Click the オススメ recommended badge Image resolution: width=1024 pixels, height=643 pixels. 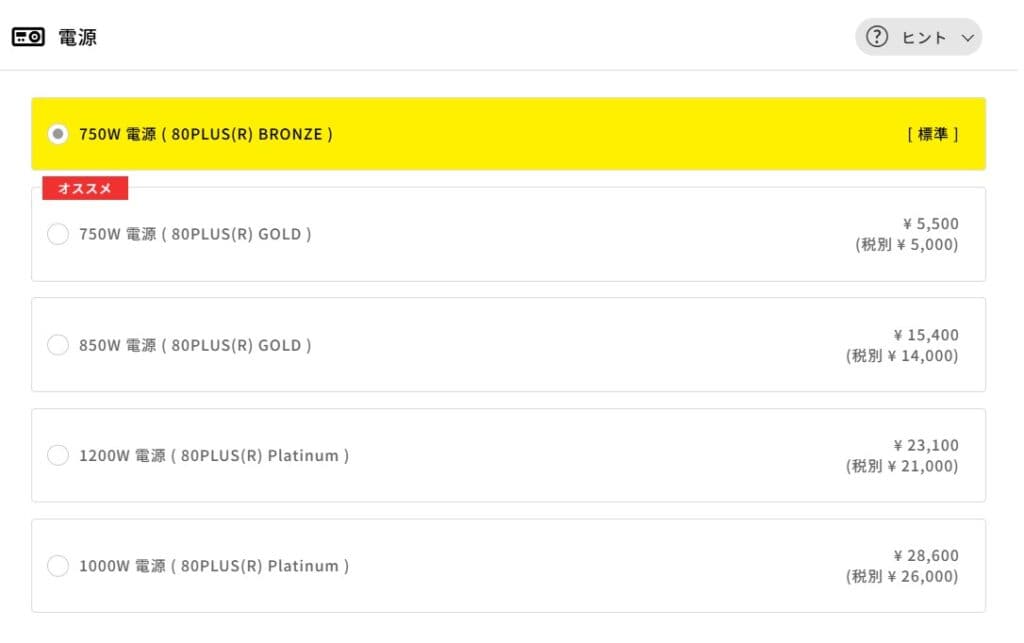click(x=85, y=189)
